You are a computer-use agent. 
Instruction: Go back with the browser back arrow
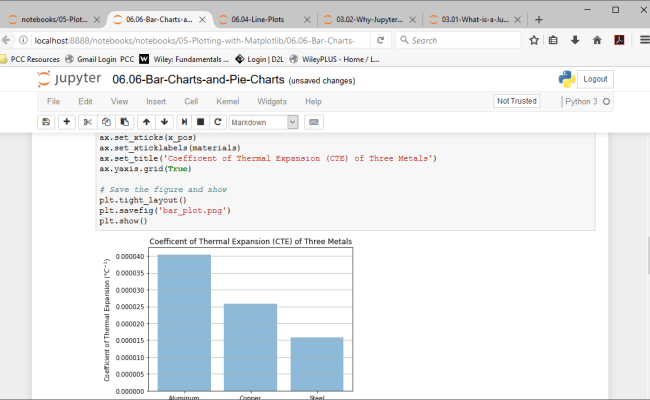pos(6,40)
